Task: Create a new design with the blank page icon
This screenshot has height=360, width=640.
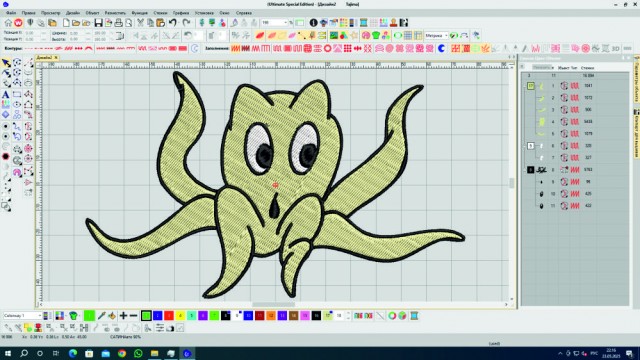Action: (66, 23)
